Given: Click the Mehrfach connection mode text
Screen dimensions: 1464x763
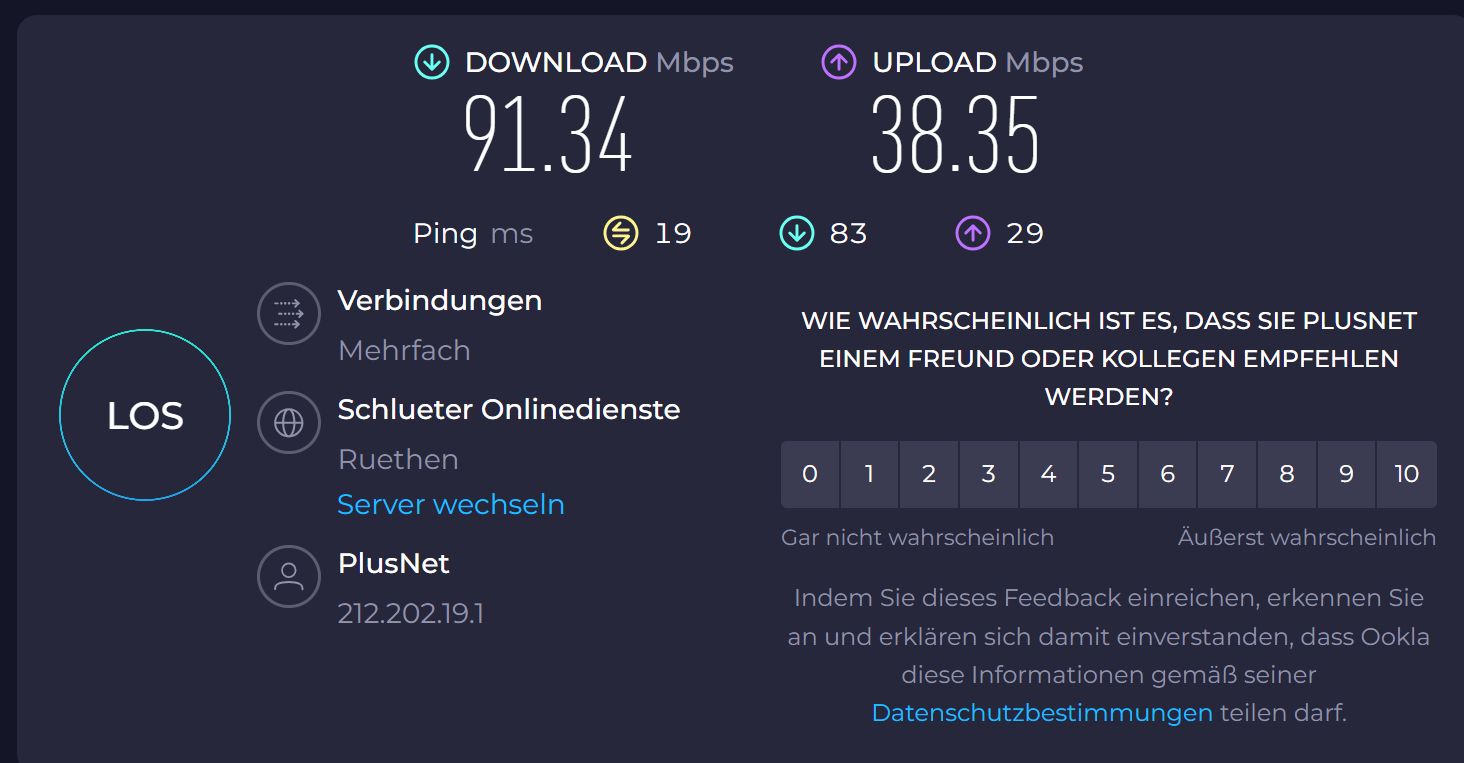Looking at the screenshot, I should [x=404, y=350].
